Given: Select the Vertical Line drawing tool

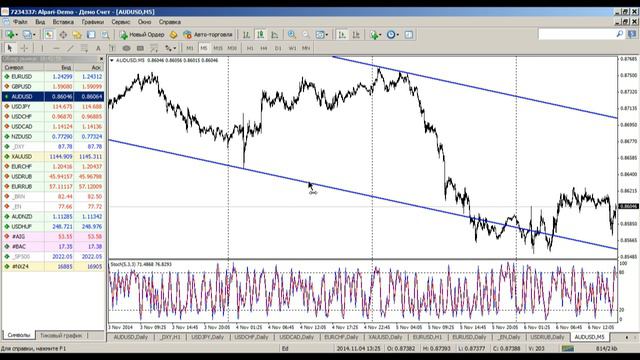Looking at the screenshot, I should [42, 48].
